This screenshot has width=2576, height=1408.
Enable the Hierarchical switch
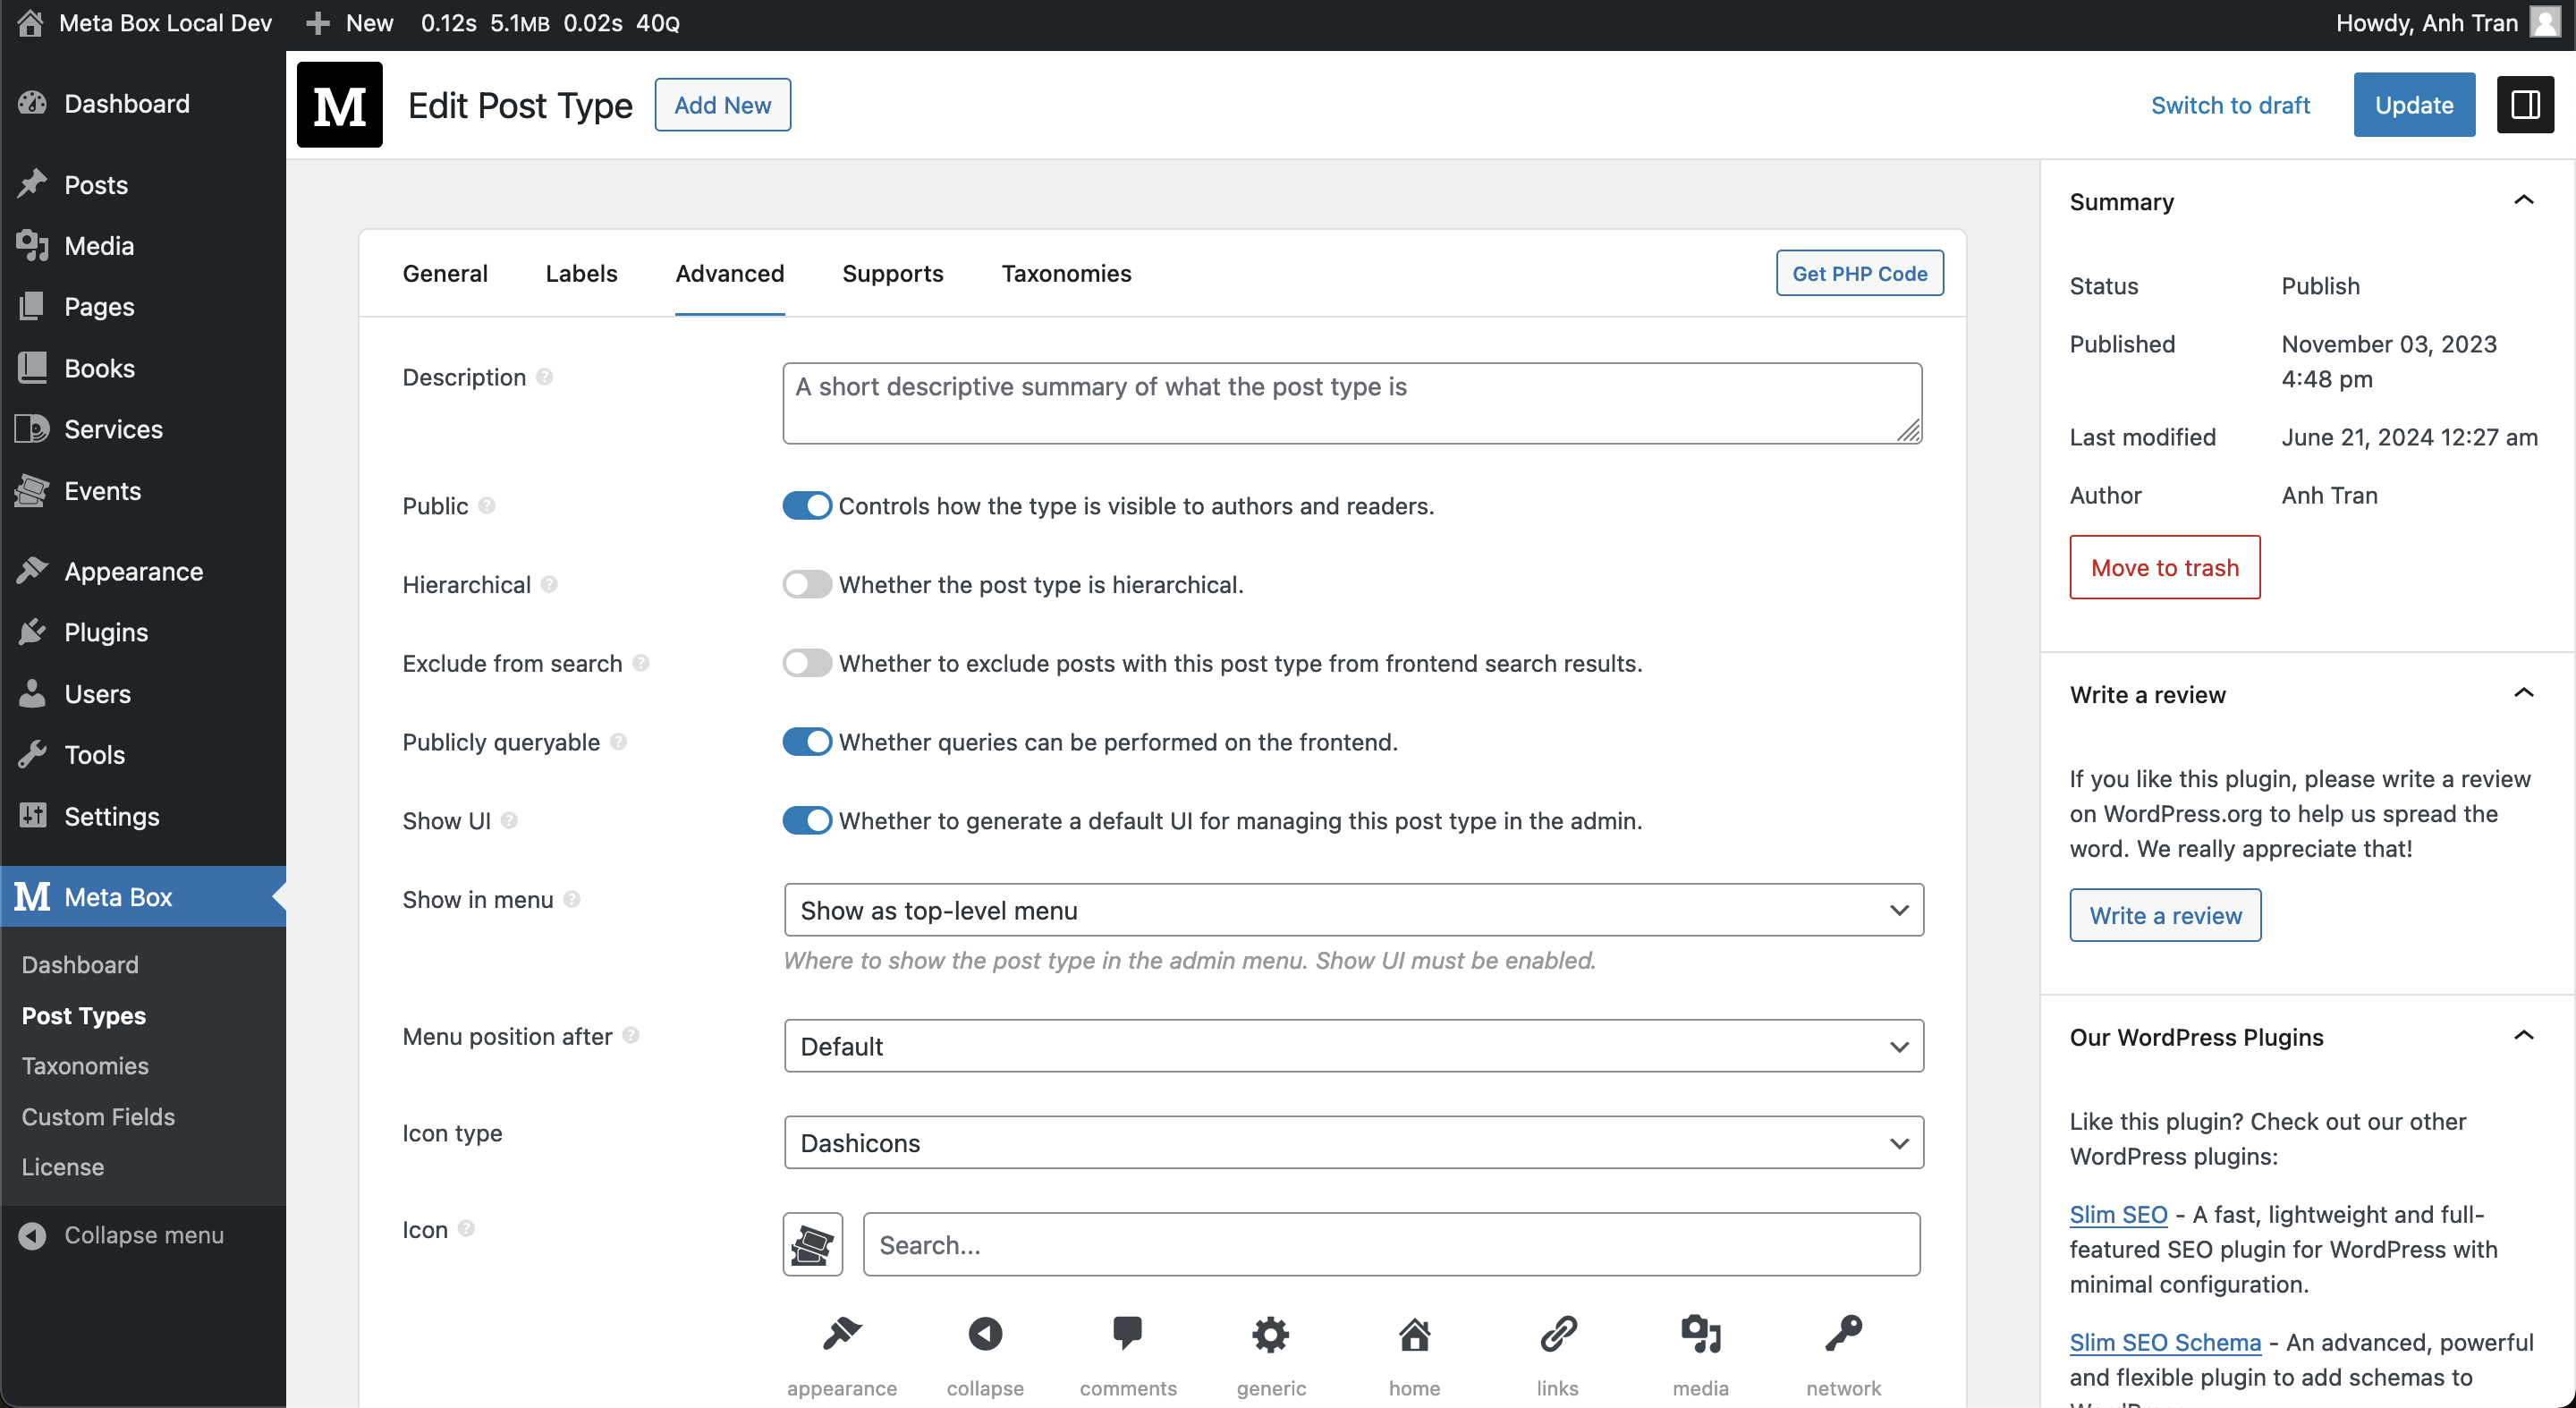806,584
